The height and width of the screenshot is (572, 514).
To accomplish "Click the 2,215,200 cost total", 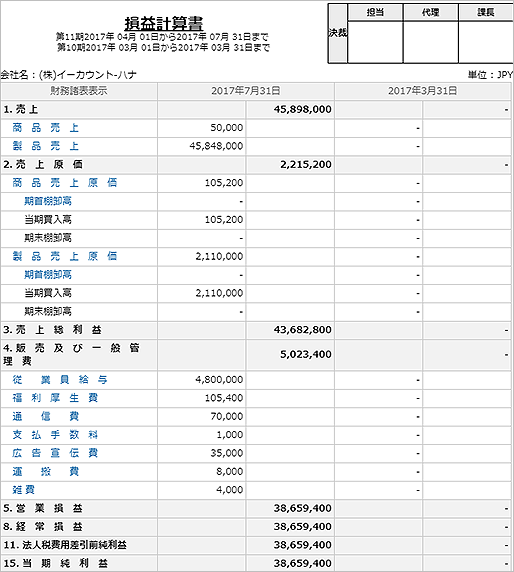I will tap(306, 165).
